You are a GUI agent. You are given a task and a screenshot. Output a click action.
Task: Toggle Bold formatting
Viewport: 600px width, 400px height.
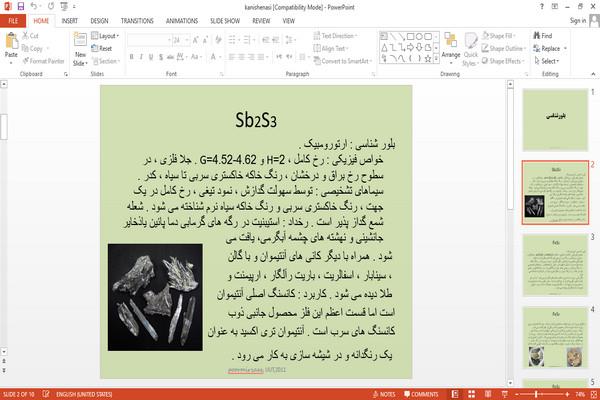pos(131,57)
